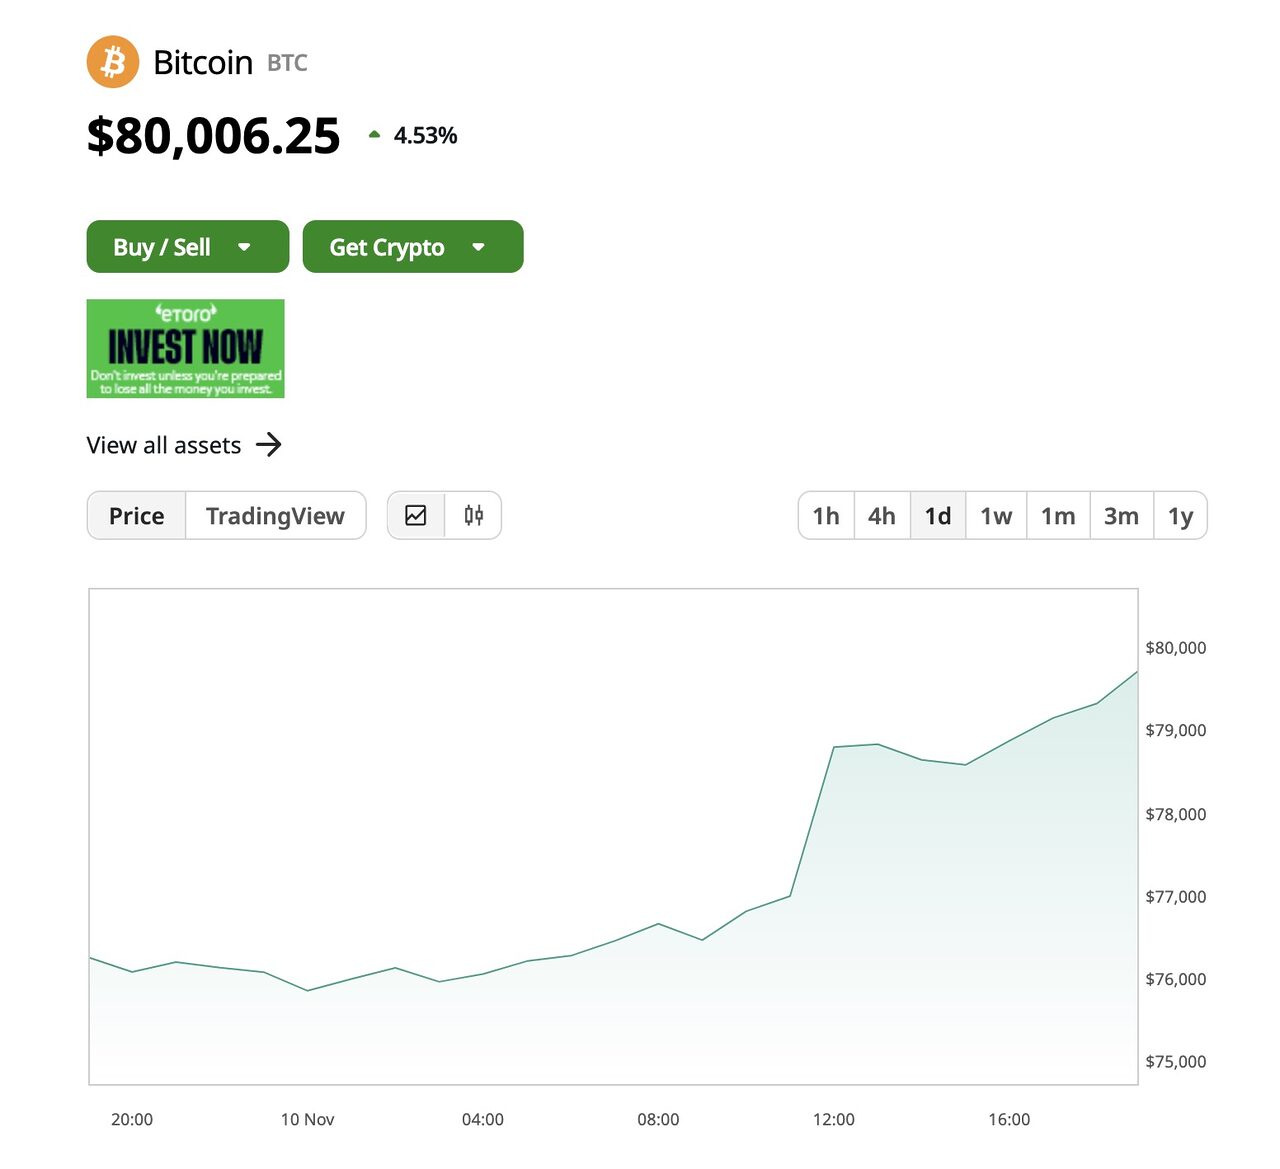This screenshot has height=1169, width=1280.
Task: Open the Buy / Sell dropdown
Action: click(188, 247)
